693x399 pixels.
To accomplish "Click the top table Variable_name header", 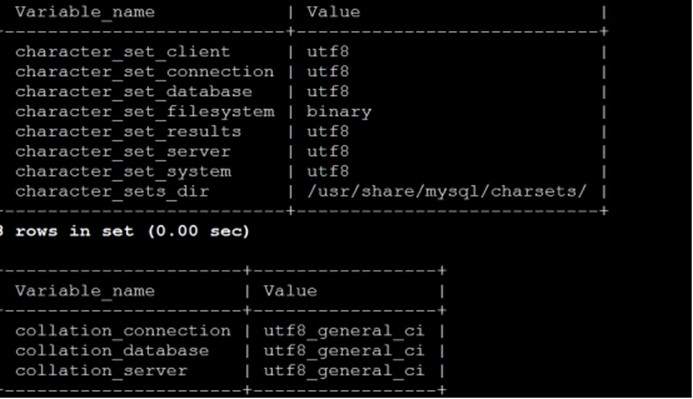I will pyautogui.click(x=85, y=12).
